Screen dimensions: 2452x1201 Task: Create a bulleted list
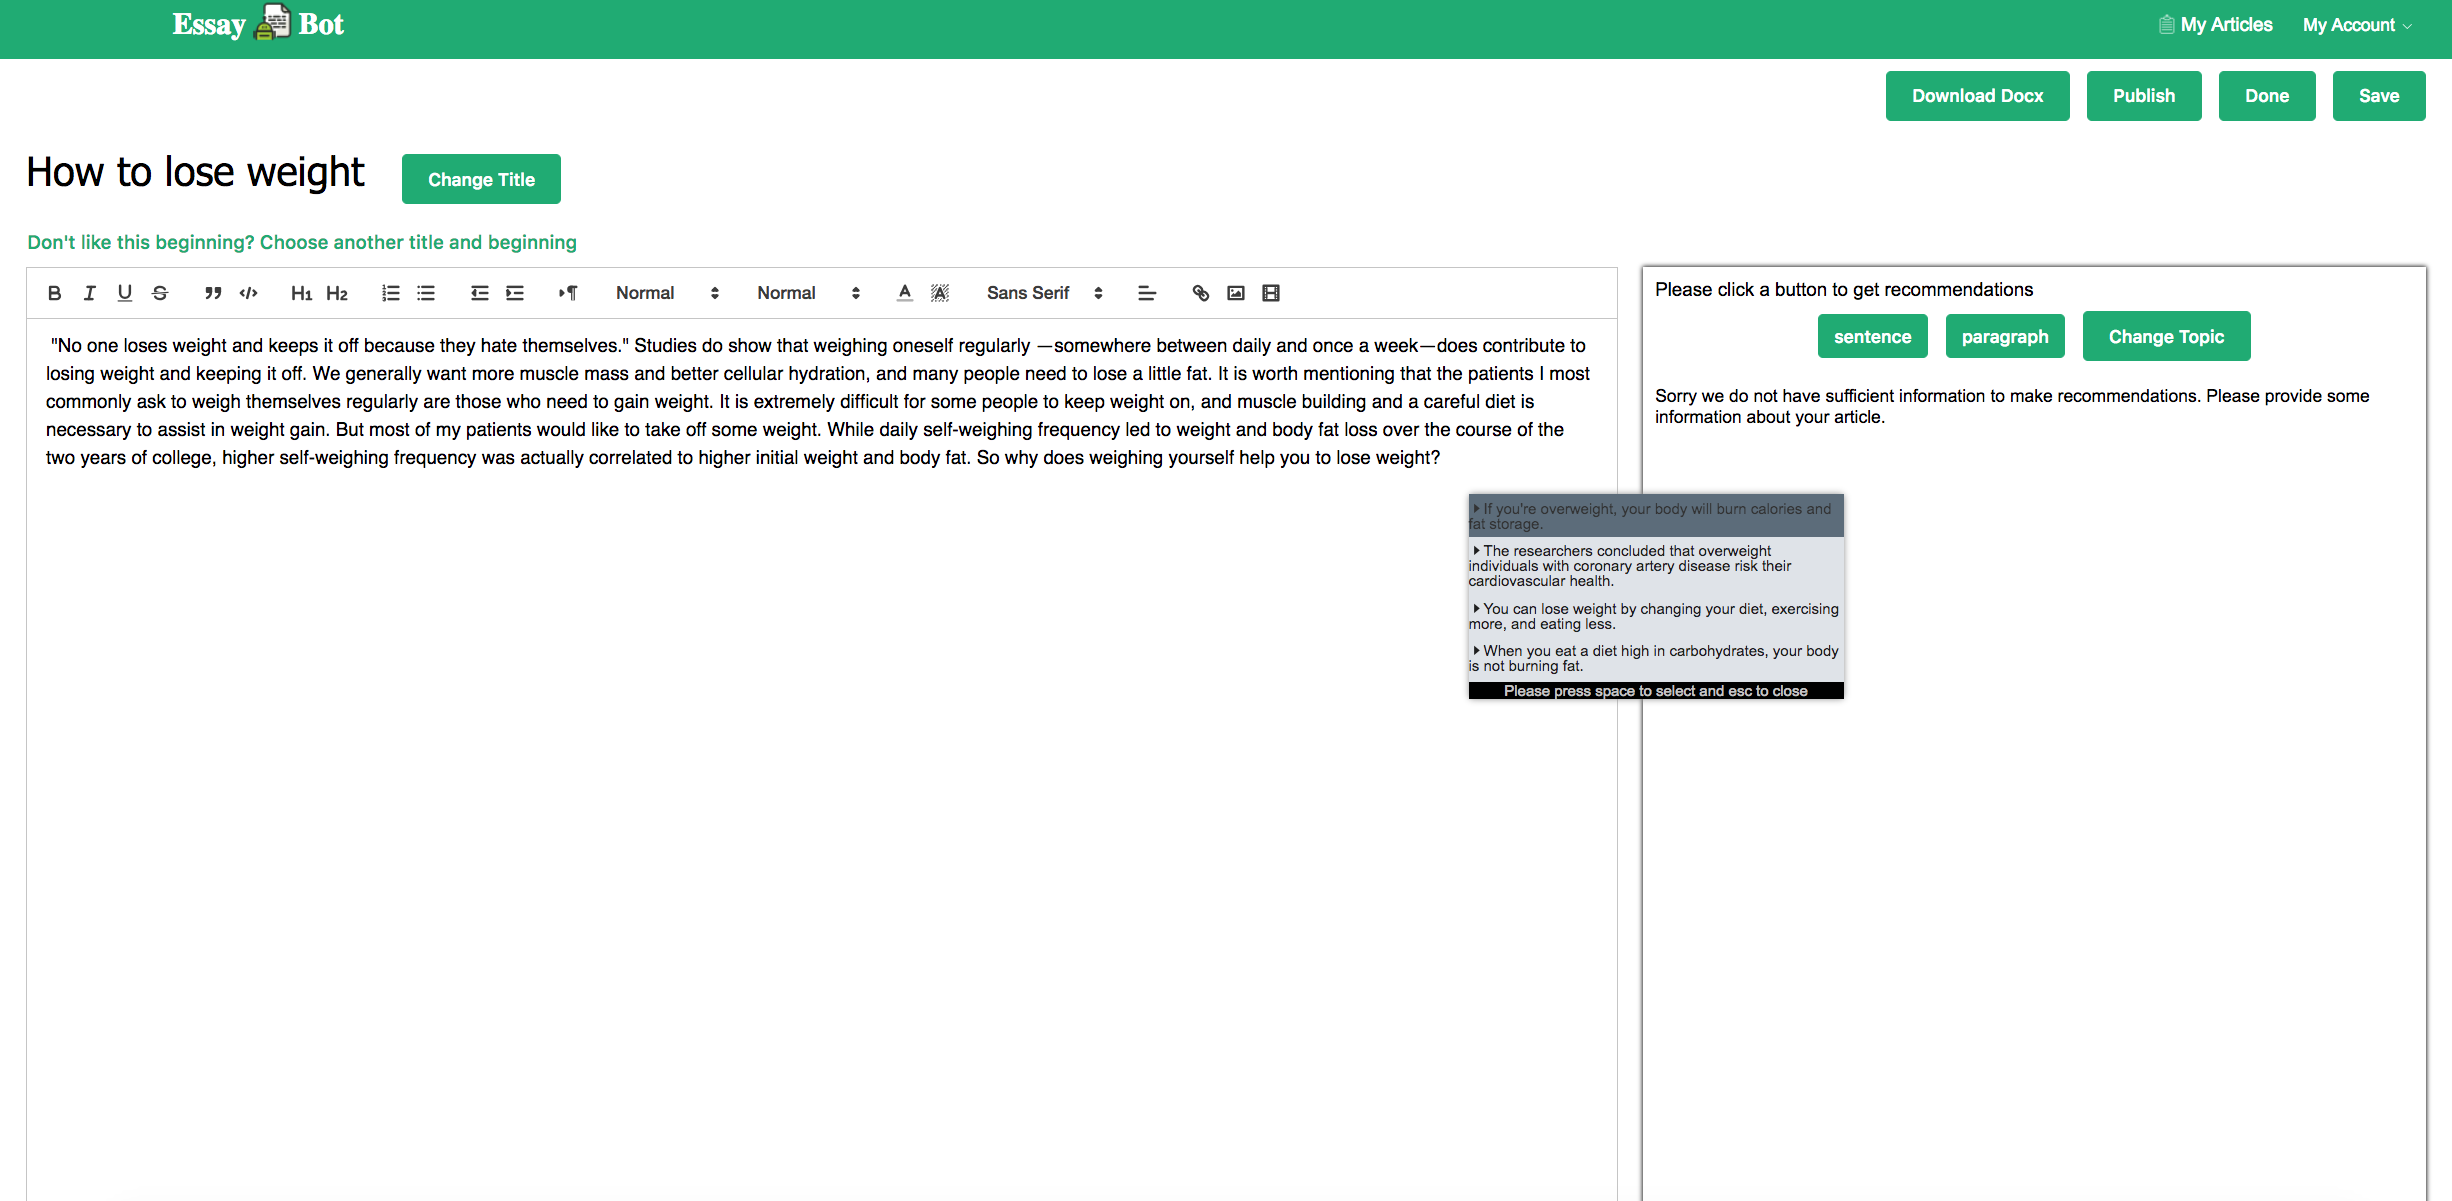point(426,293)
